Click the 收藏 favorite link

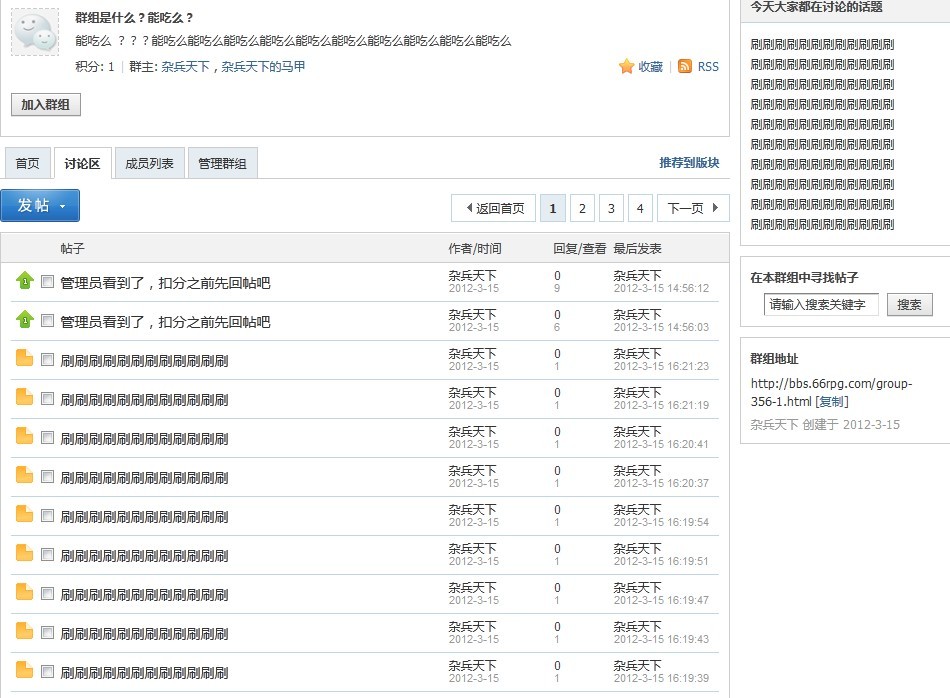tap(651, 67)
